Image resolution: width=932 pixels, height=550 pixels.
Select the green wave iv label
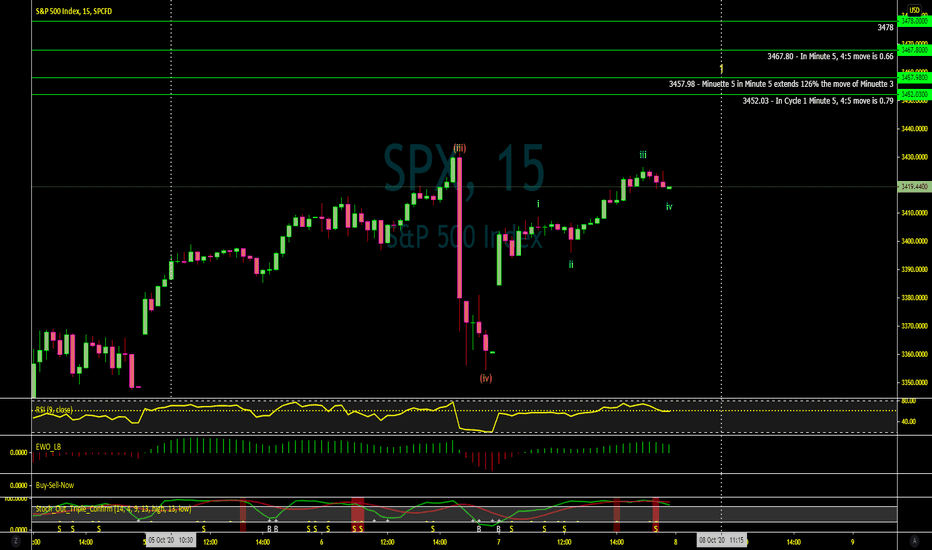[x=669, y=206]
